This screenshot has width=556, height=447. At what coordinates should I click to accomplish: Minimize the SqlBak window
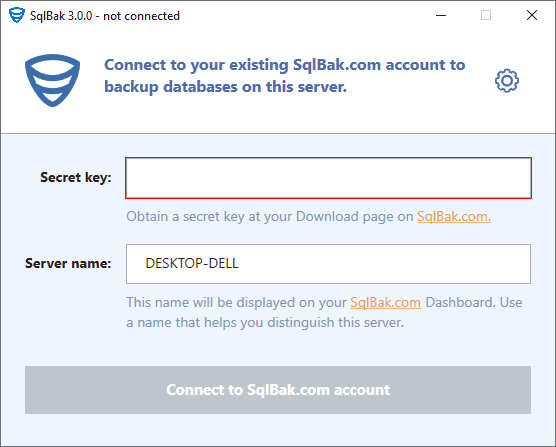click(x=441, y=15)
